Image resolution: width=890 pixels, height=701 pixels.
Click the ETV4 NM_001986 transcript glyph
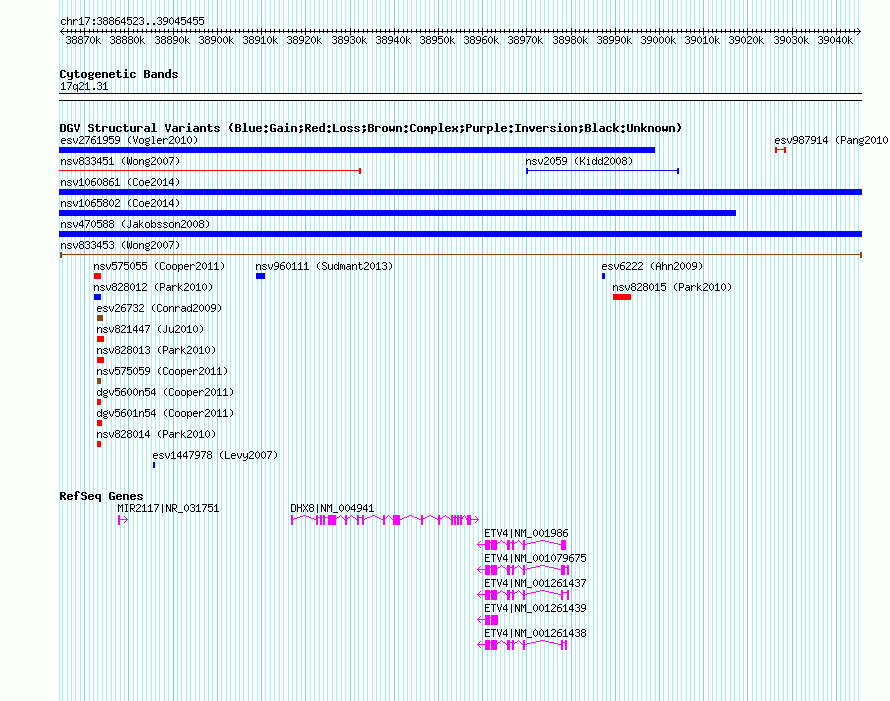(x=523, y=544)
